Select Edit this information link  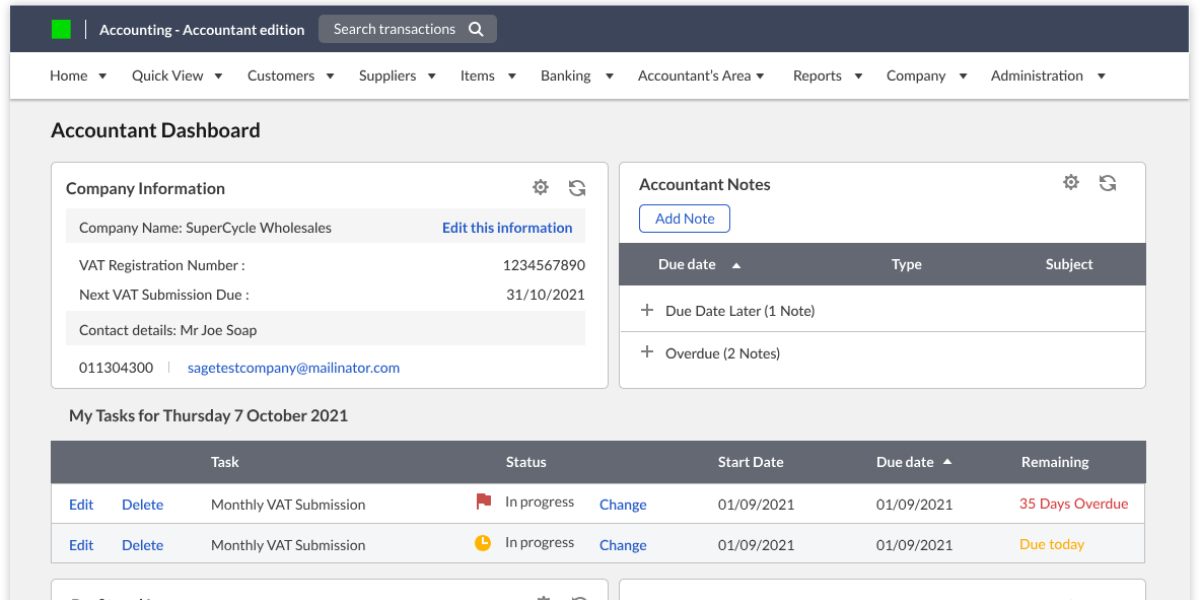[507, 227]
